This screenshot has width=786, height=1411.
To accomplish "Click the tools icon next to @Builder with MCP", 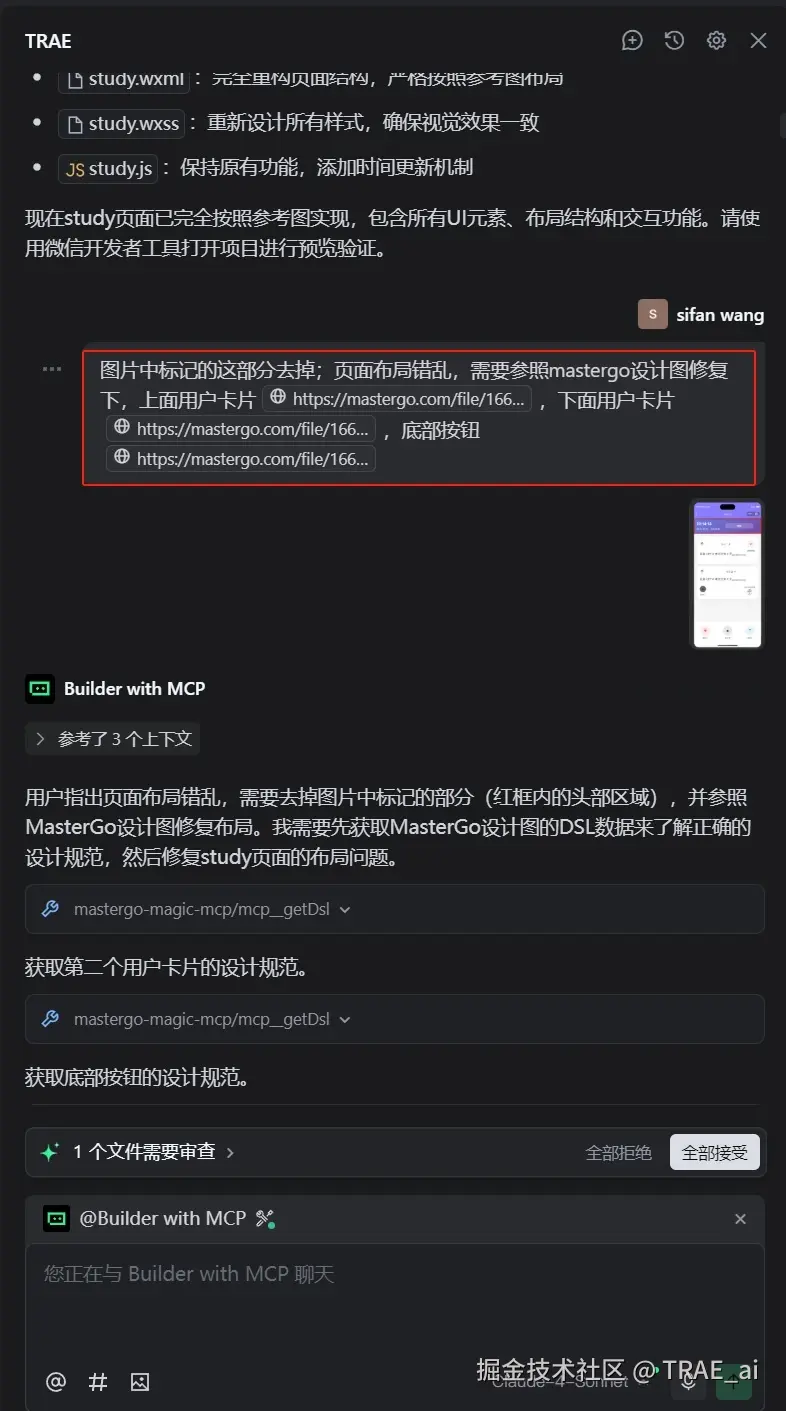I will click(265, 1218).
